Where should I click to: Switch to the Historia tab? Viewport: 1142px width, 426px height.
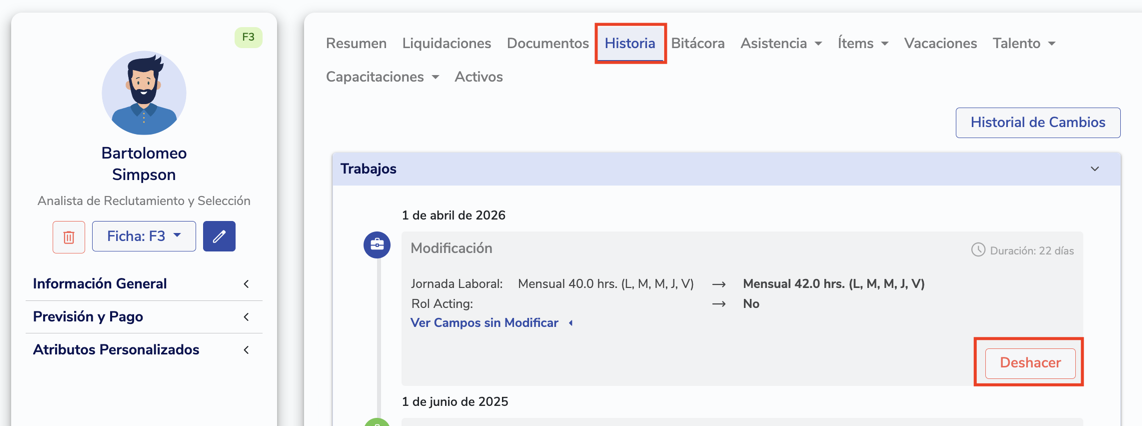(x=630, y=43)
